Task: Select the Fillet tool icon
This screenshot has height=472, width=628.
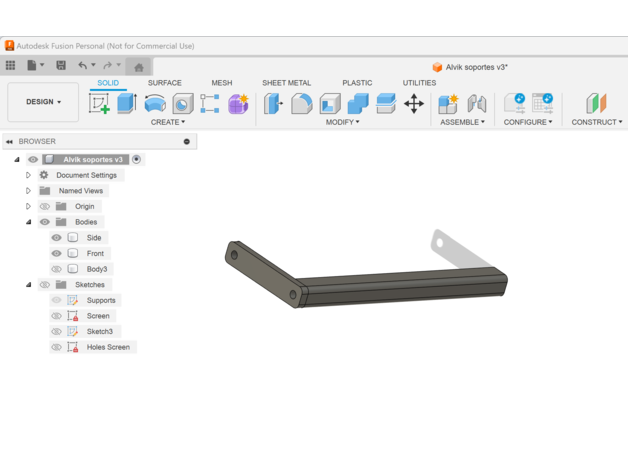Action: pos(301,103)
